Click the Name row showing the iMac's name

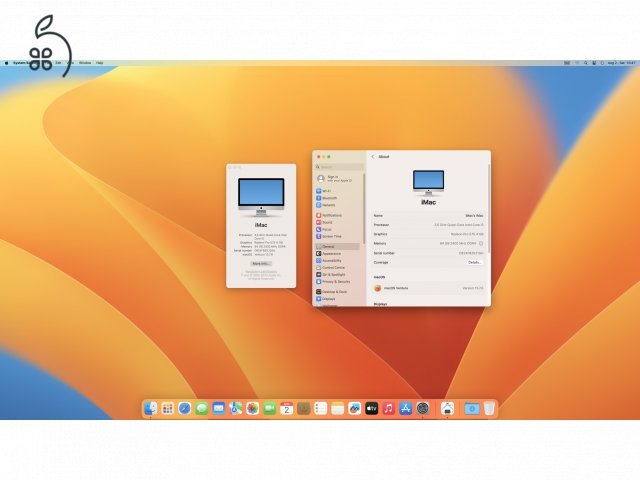coord(428,216)
